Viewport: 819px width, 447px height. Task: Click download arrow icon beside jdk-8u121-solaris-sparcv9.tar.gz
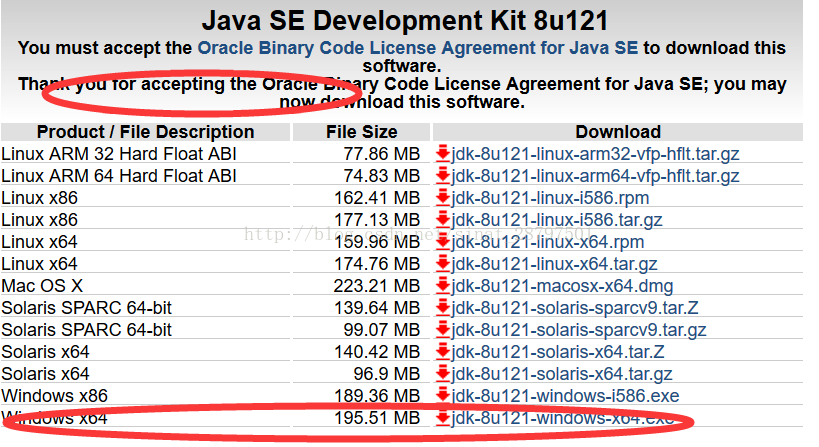443,330
